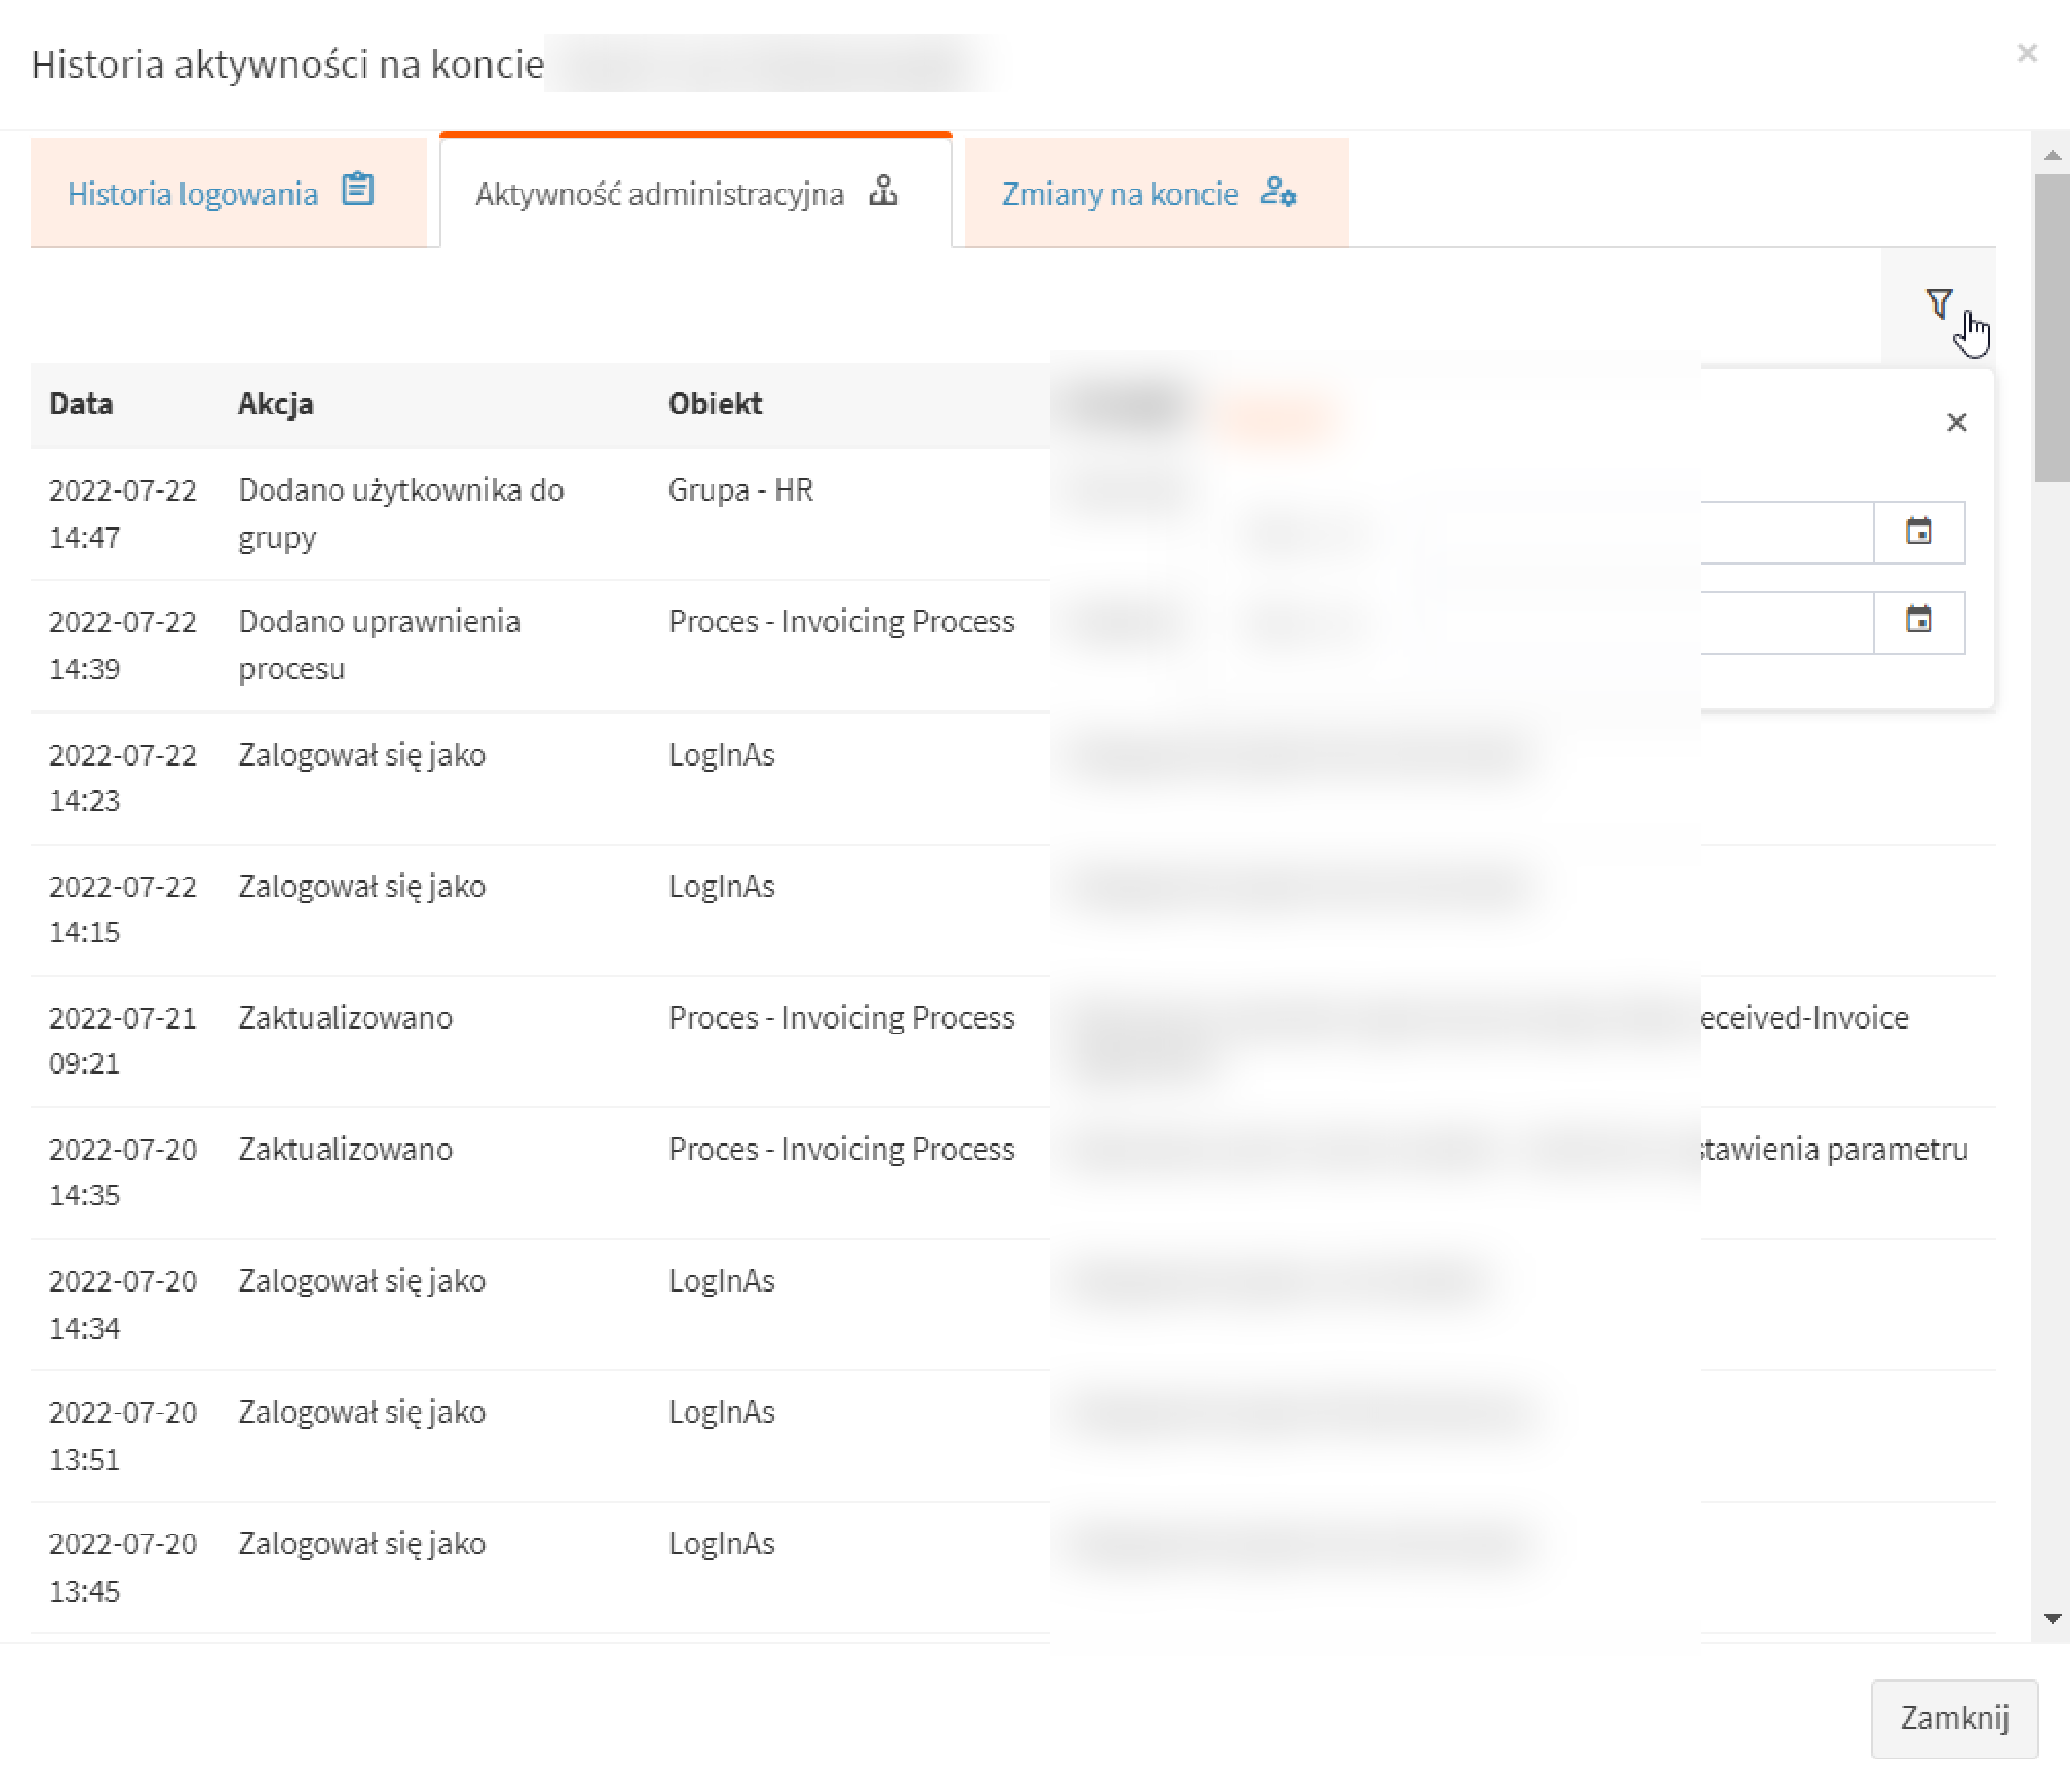The width and height of the screenshot is (2070, 1792).
Task: Click the Akcja column header
Action: (276, 404)
